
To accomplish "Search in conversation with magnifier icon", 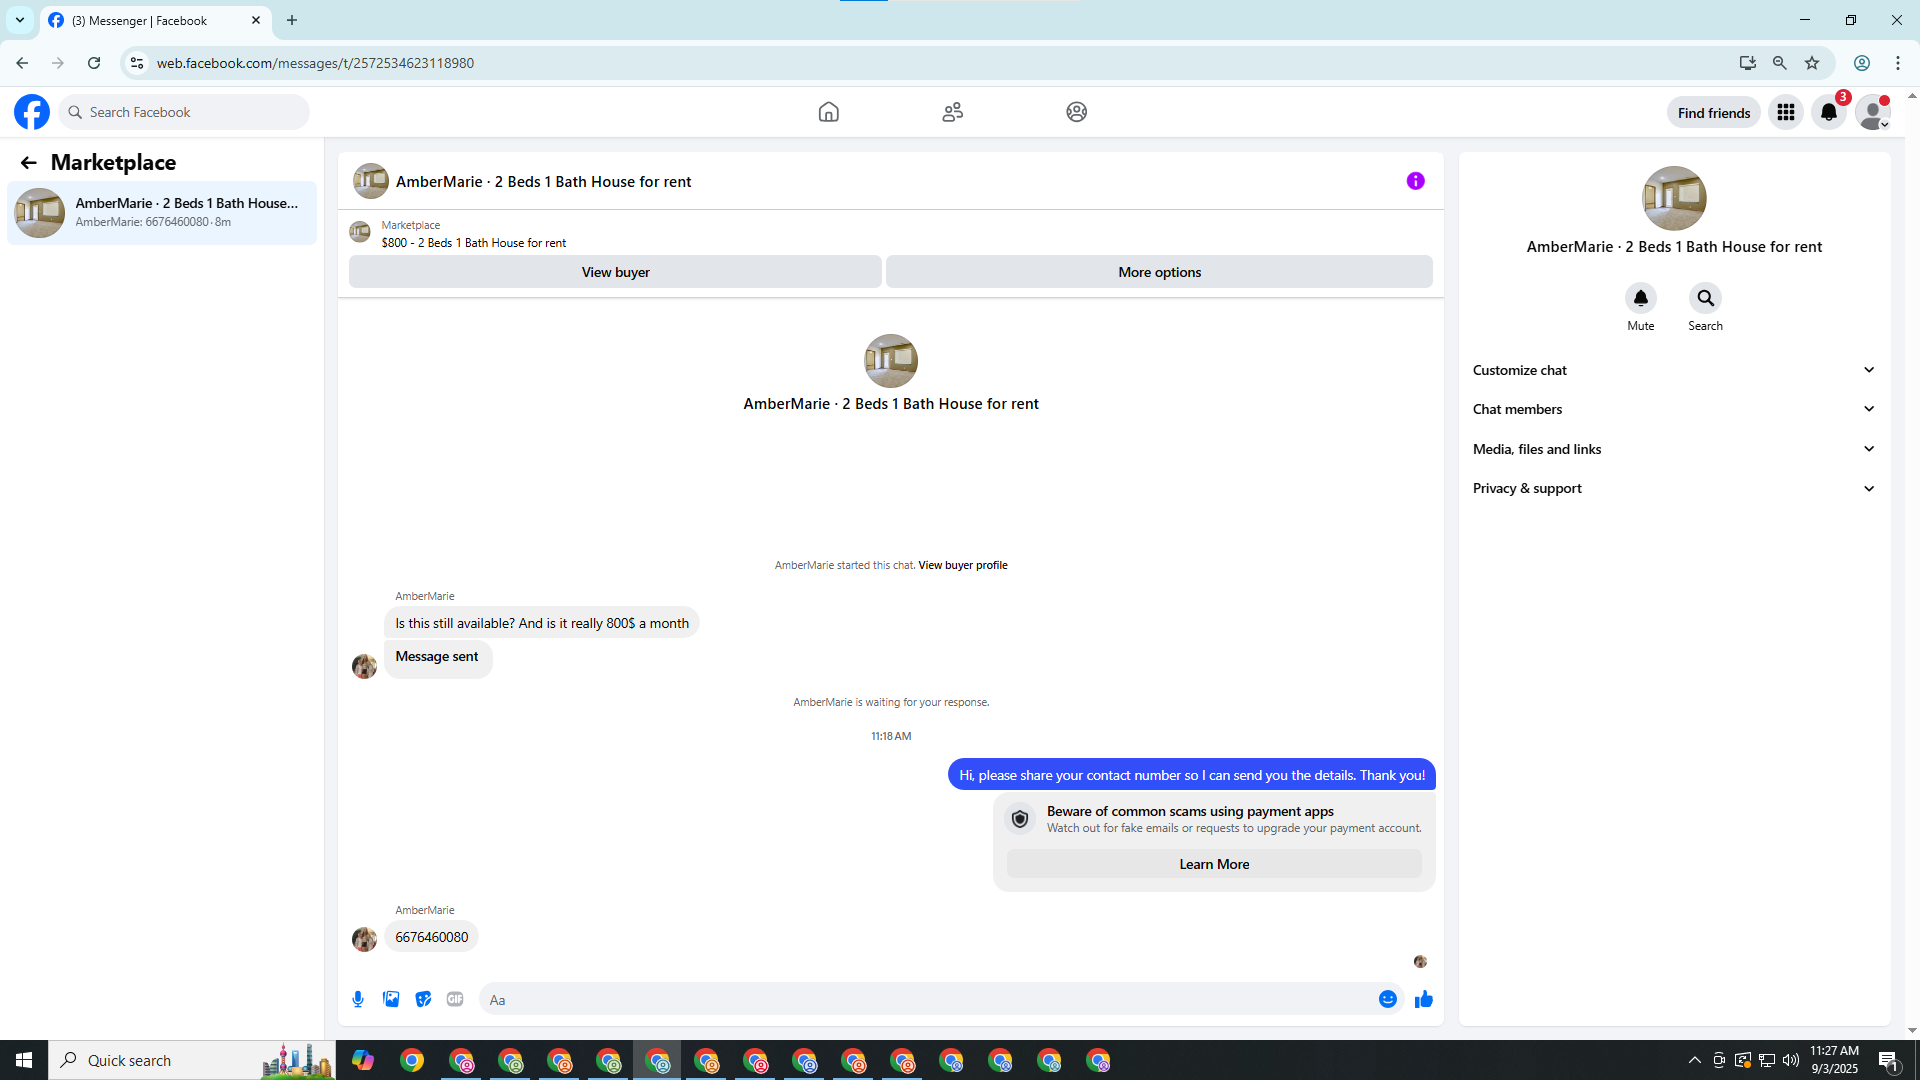I will 1705,298.
